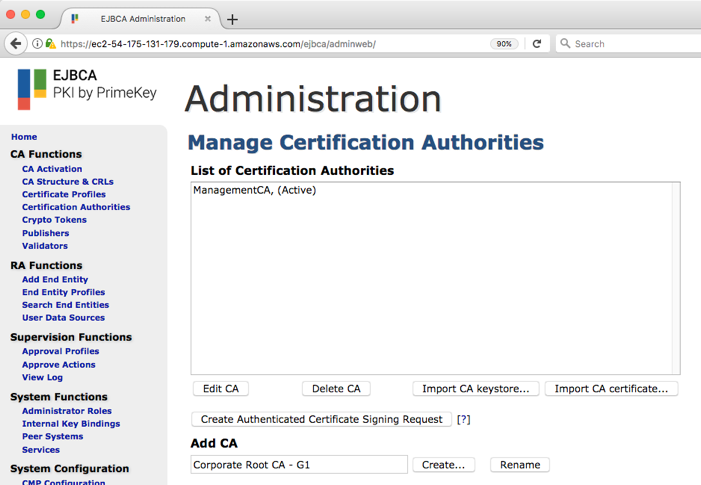
Task: Click the site security padlock icon
Action: [50, 44]
